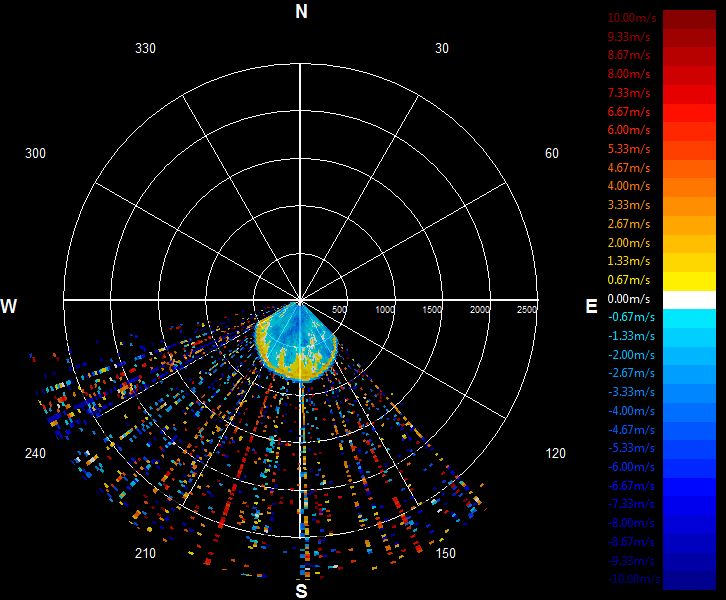Click the 240 degree azimuth label
Image resolution: width=726 pixels, height=600 pixels.
[x=35, y=453]
